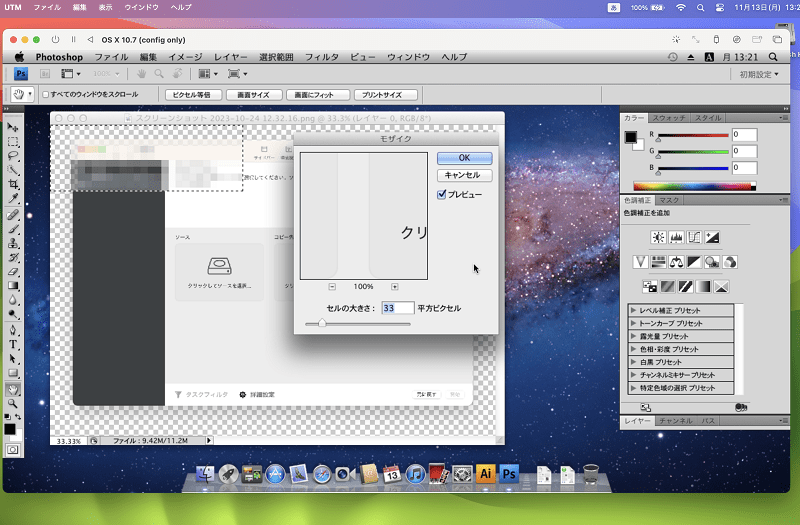This screenshot has height=525, width=800.
Task: Select the Eraser tool
Action: coord(13,271)
